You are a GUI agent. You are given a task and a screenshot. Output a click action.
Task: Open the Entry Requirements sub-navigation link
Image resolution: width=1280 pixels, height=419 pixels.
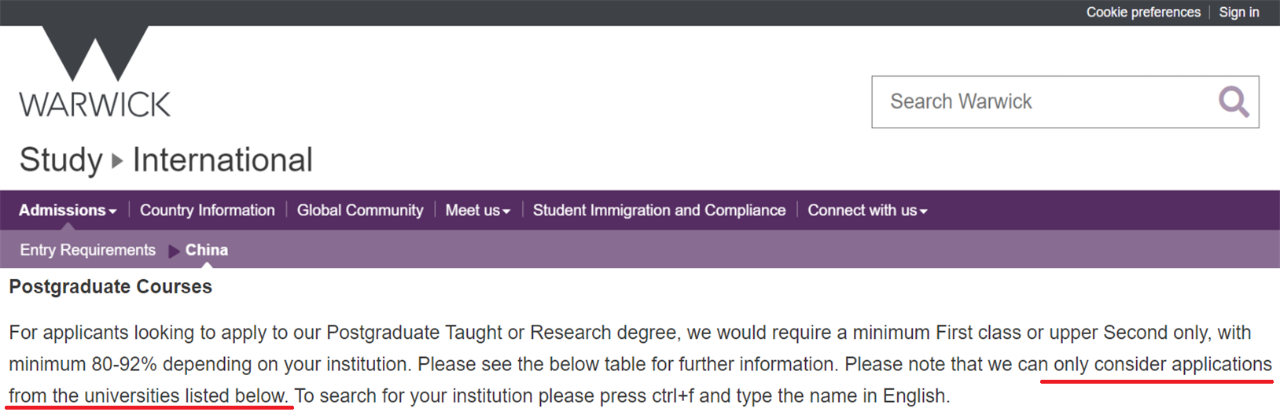coord(88,250)
